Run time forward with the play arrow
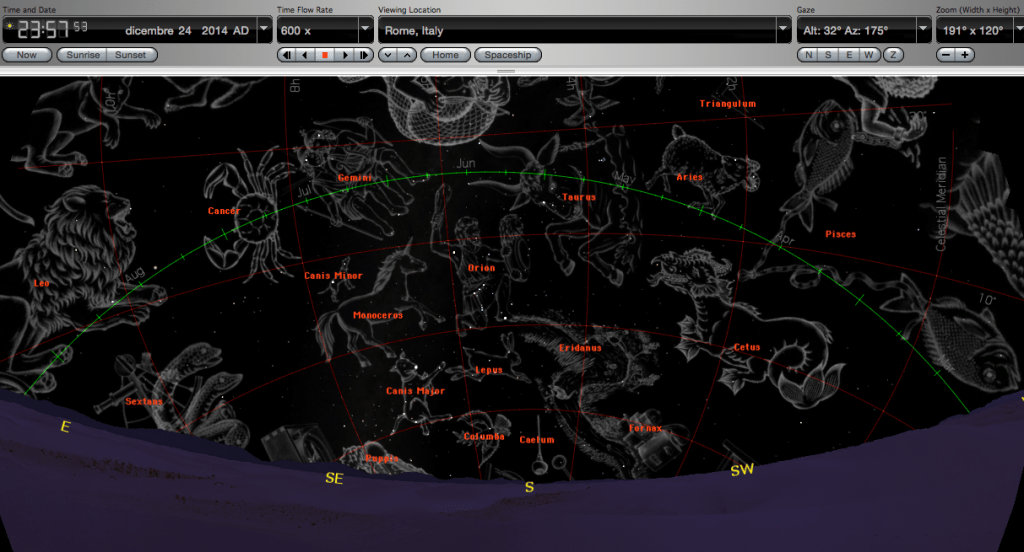 pos(345,55)
